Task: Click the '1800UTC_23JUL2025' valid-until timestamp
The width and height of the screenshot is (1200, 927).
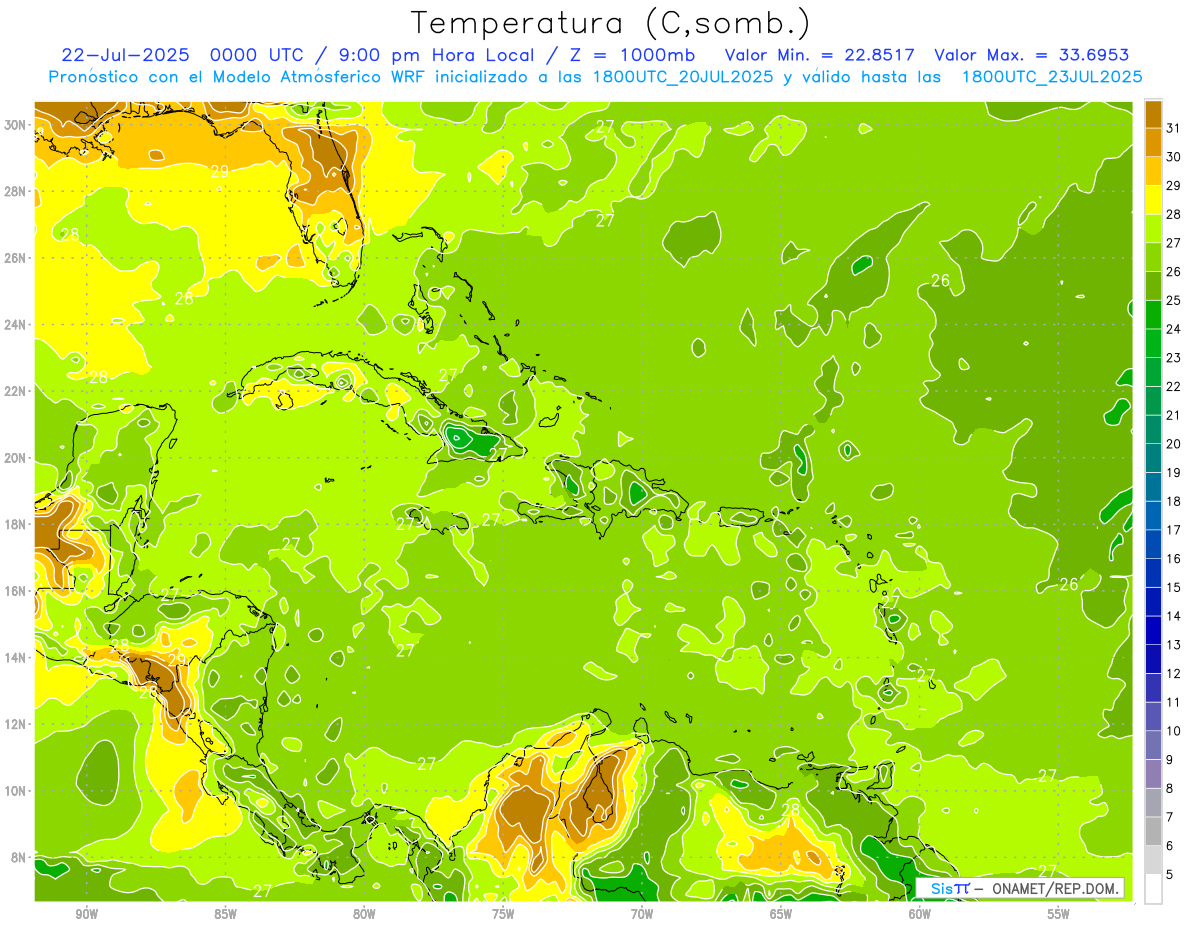Action: pyautogui.click(x=1052, y=76)
